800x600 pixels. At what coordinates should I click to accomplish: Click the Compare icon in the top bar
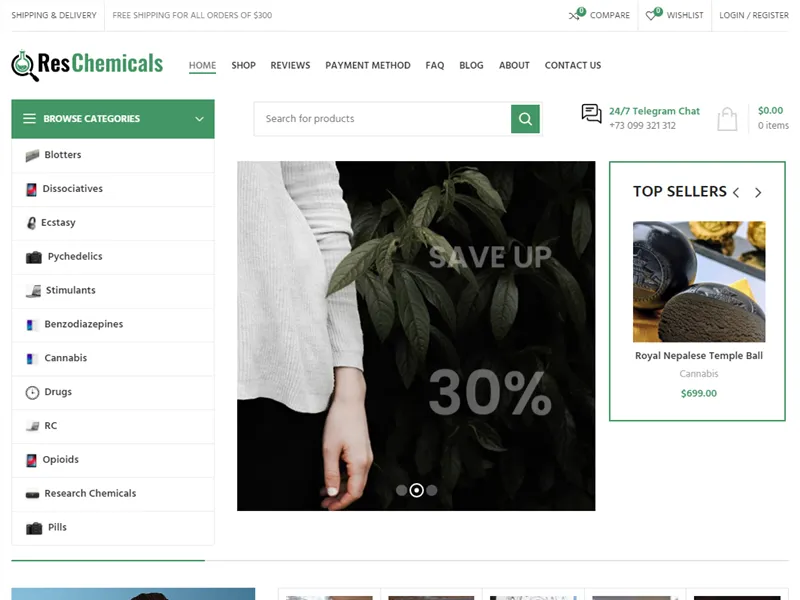(x=577, y=16)
